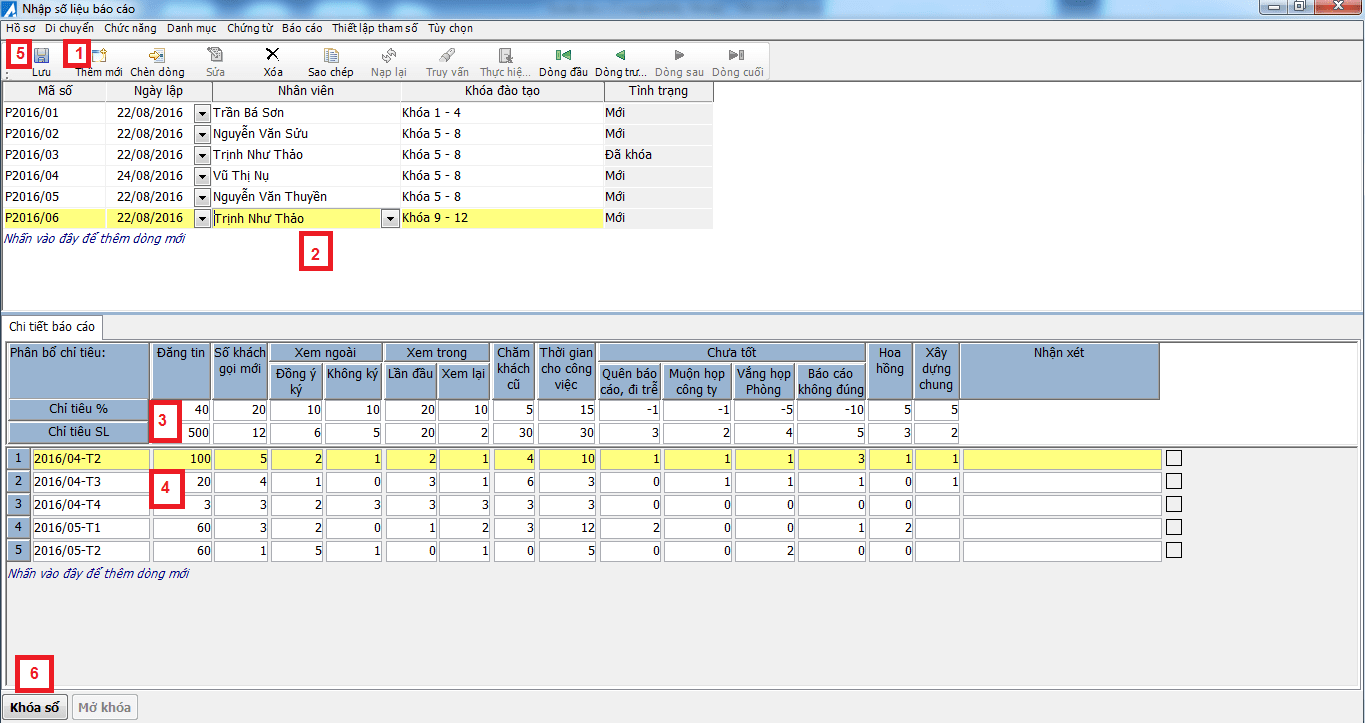This screenshot has width=1365, height=723.
Task: Click the Lưu save icon
Action: (x=41, y=56)
